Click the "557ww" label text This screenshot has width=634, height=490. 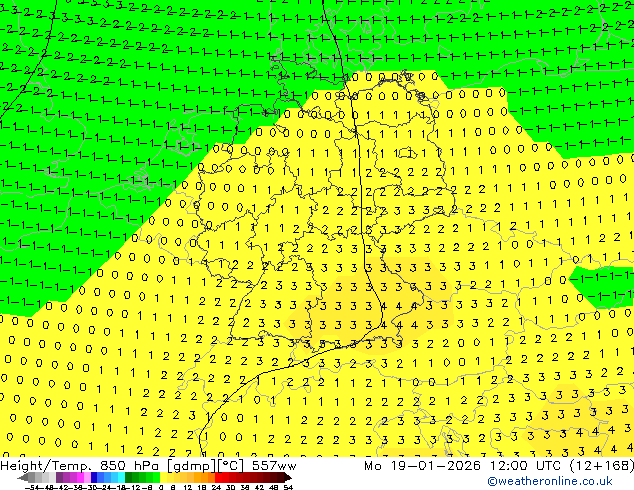(x=274, y=466)
